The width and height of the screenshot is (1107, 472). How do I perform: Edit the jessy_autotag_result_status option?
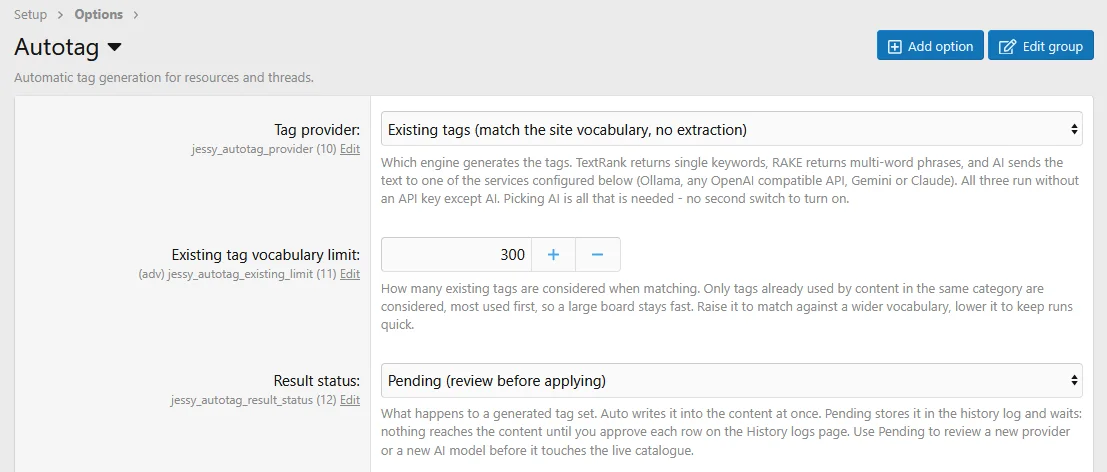pyautogui.click(x=350, y=400)
